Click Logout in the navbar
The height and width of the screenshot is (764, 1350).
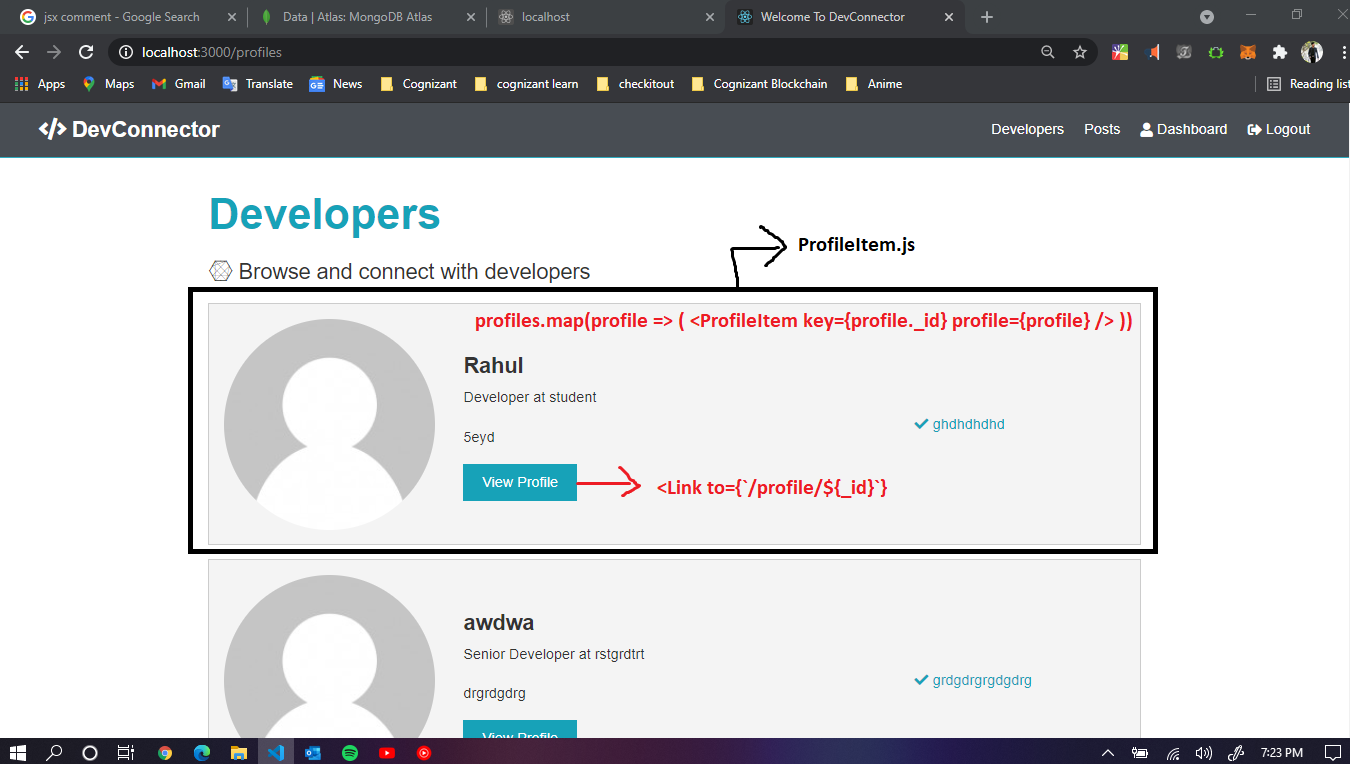point(1278,129)
